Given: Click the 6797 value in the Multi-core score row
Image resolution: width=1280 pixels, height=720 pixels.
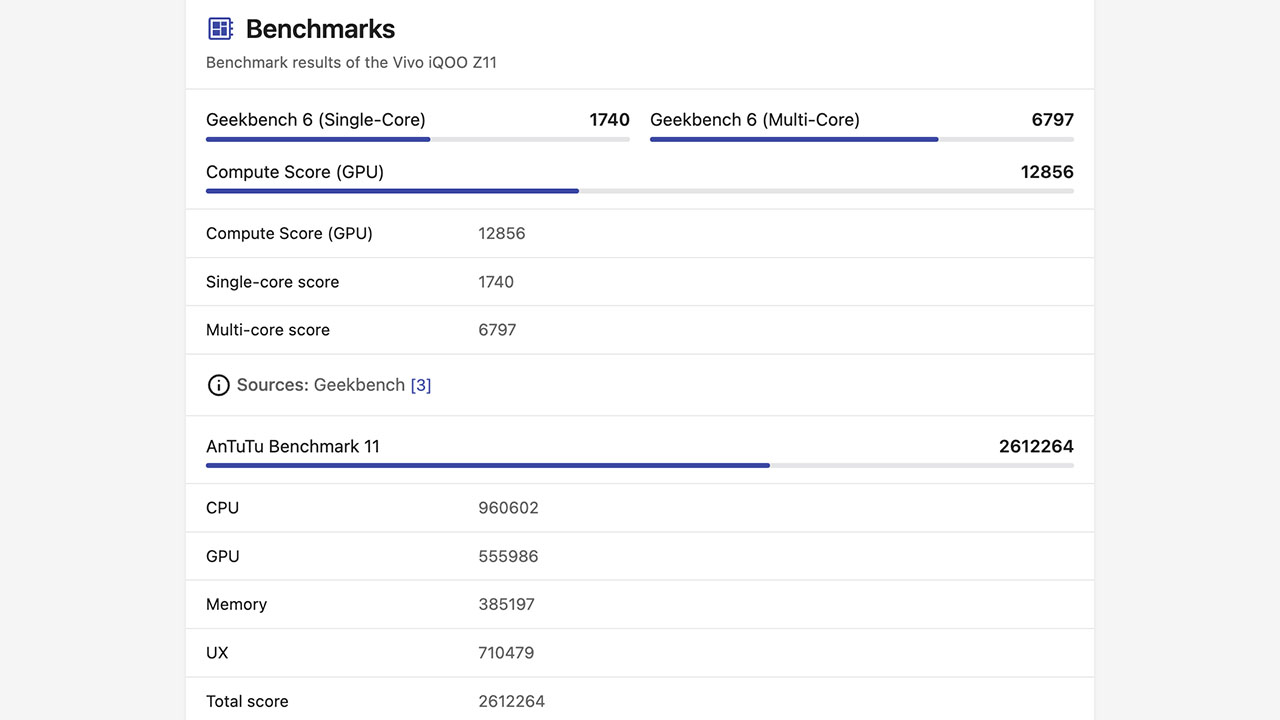Looking at the screenshot, I should pos(497,330).
